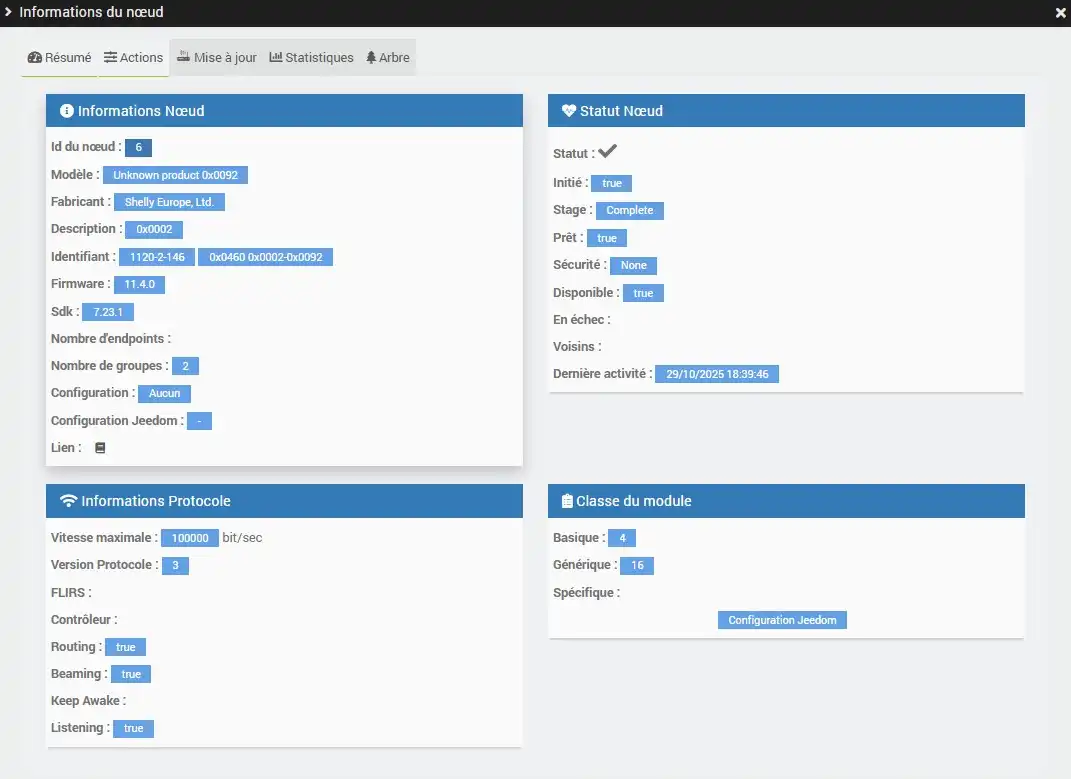
Task: Click the Dernière activité timestamp badge
Action: tap(717, 374)
